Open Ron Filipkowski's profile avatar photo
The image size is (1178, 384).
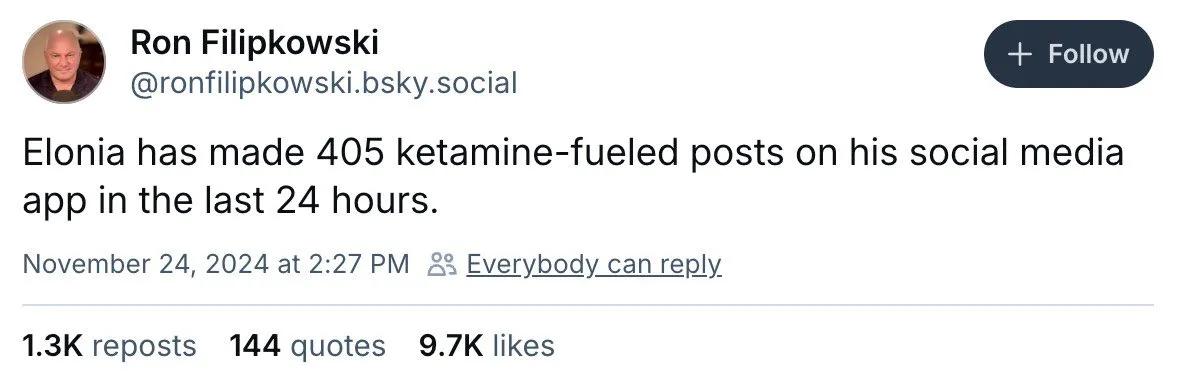[x=64, y=62]
